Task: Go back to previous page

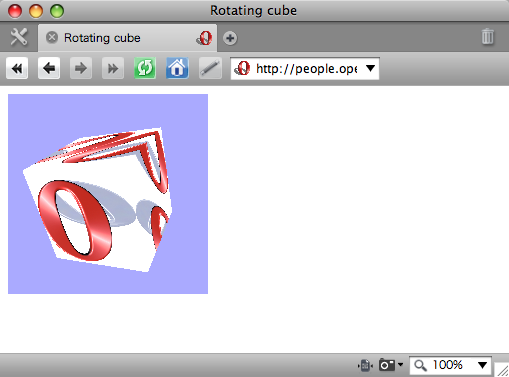Action: [49, 68]
